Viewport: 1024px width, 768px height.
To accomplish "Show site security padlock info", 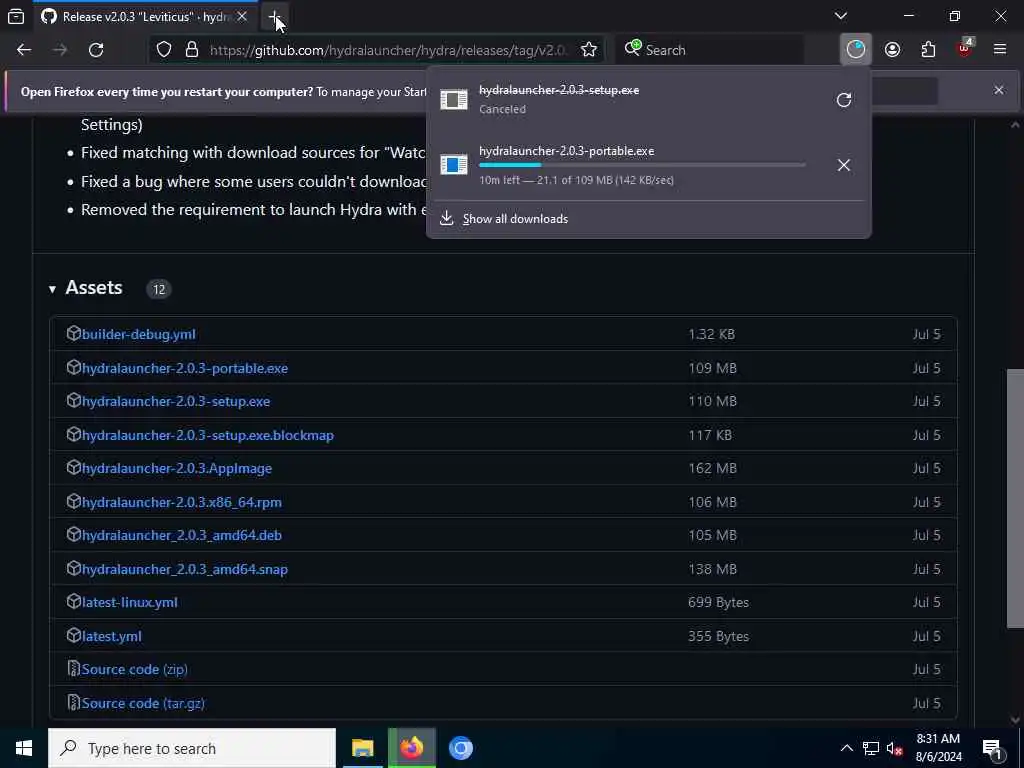I will 191,50.
